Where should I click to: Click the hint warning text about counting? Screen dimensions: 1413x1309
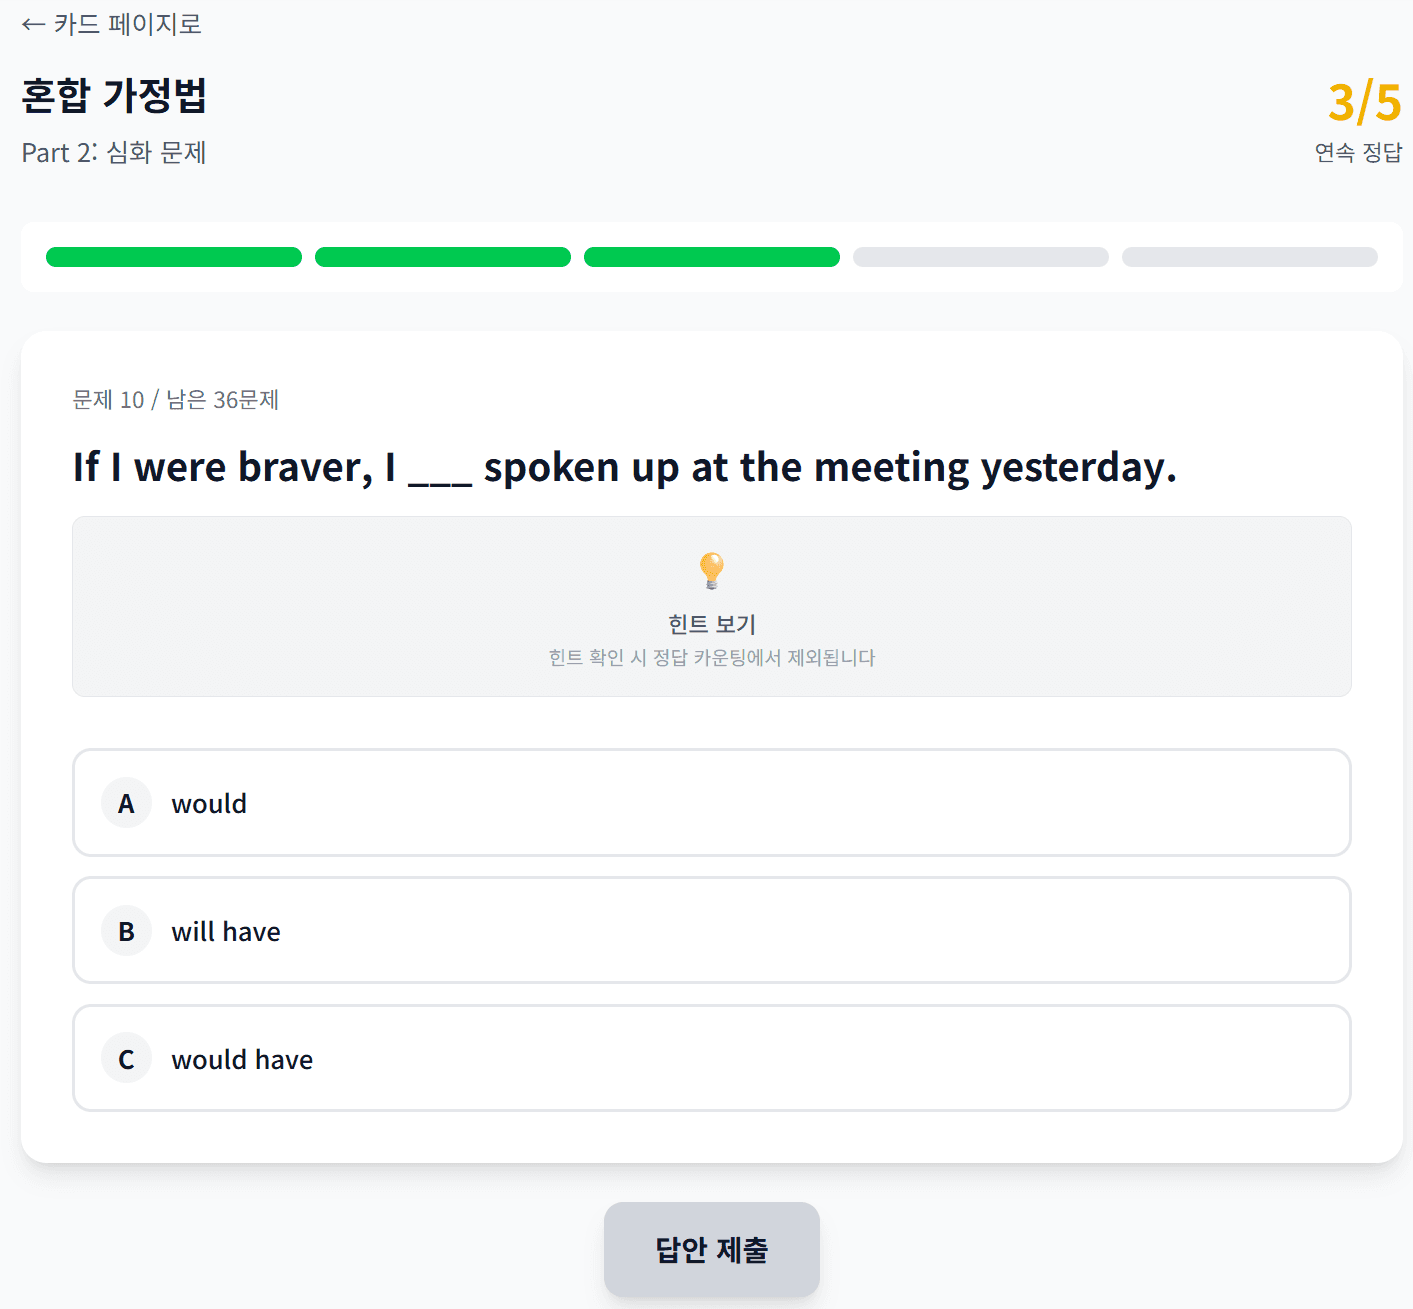pyautogui.click(x=711, y=658)
